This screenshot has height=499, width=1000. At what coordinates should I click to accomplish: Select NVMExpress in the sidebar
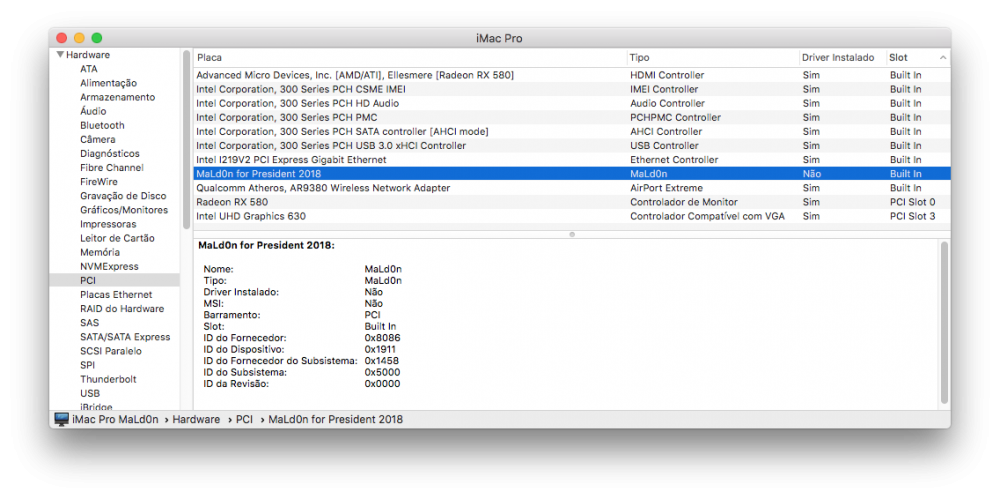[109, 266]
